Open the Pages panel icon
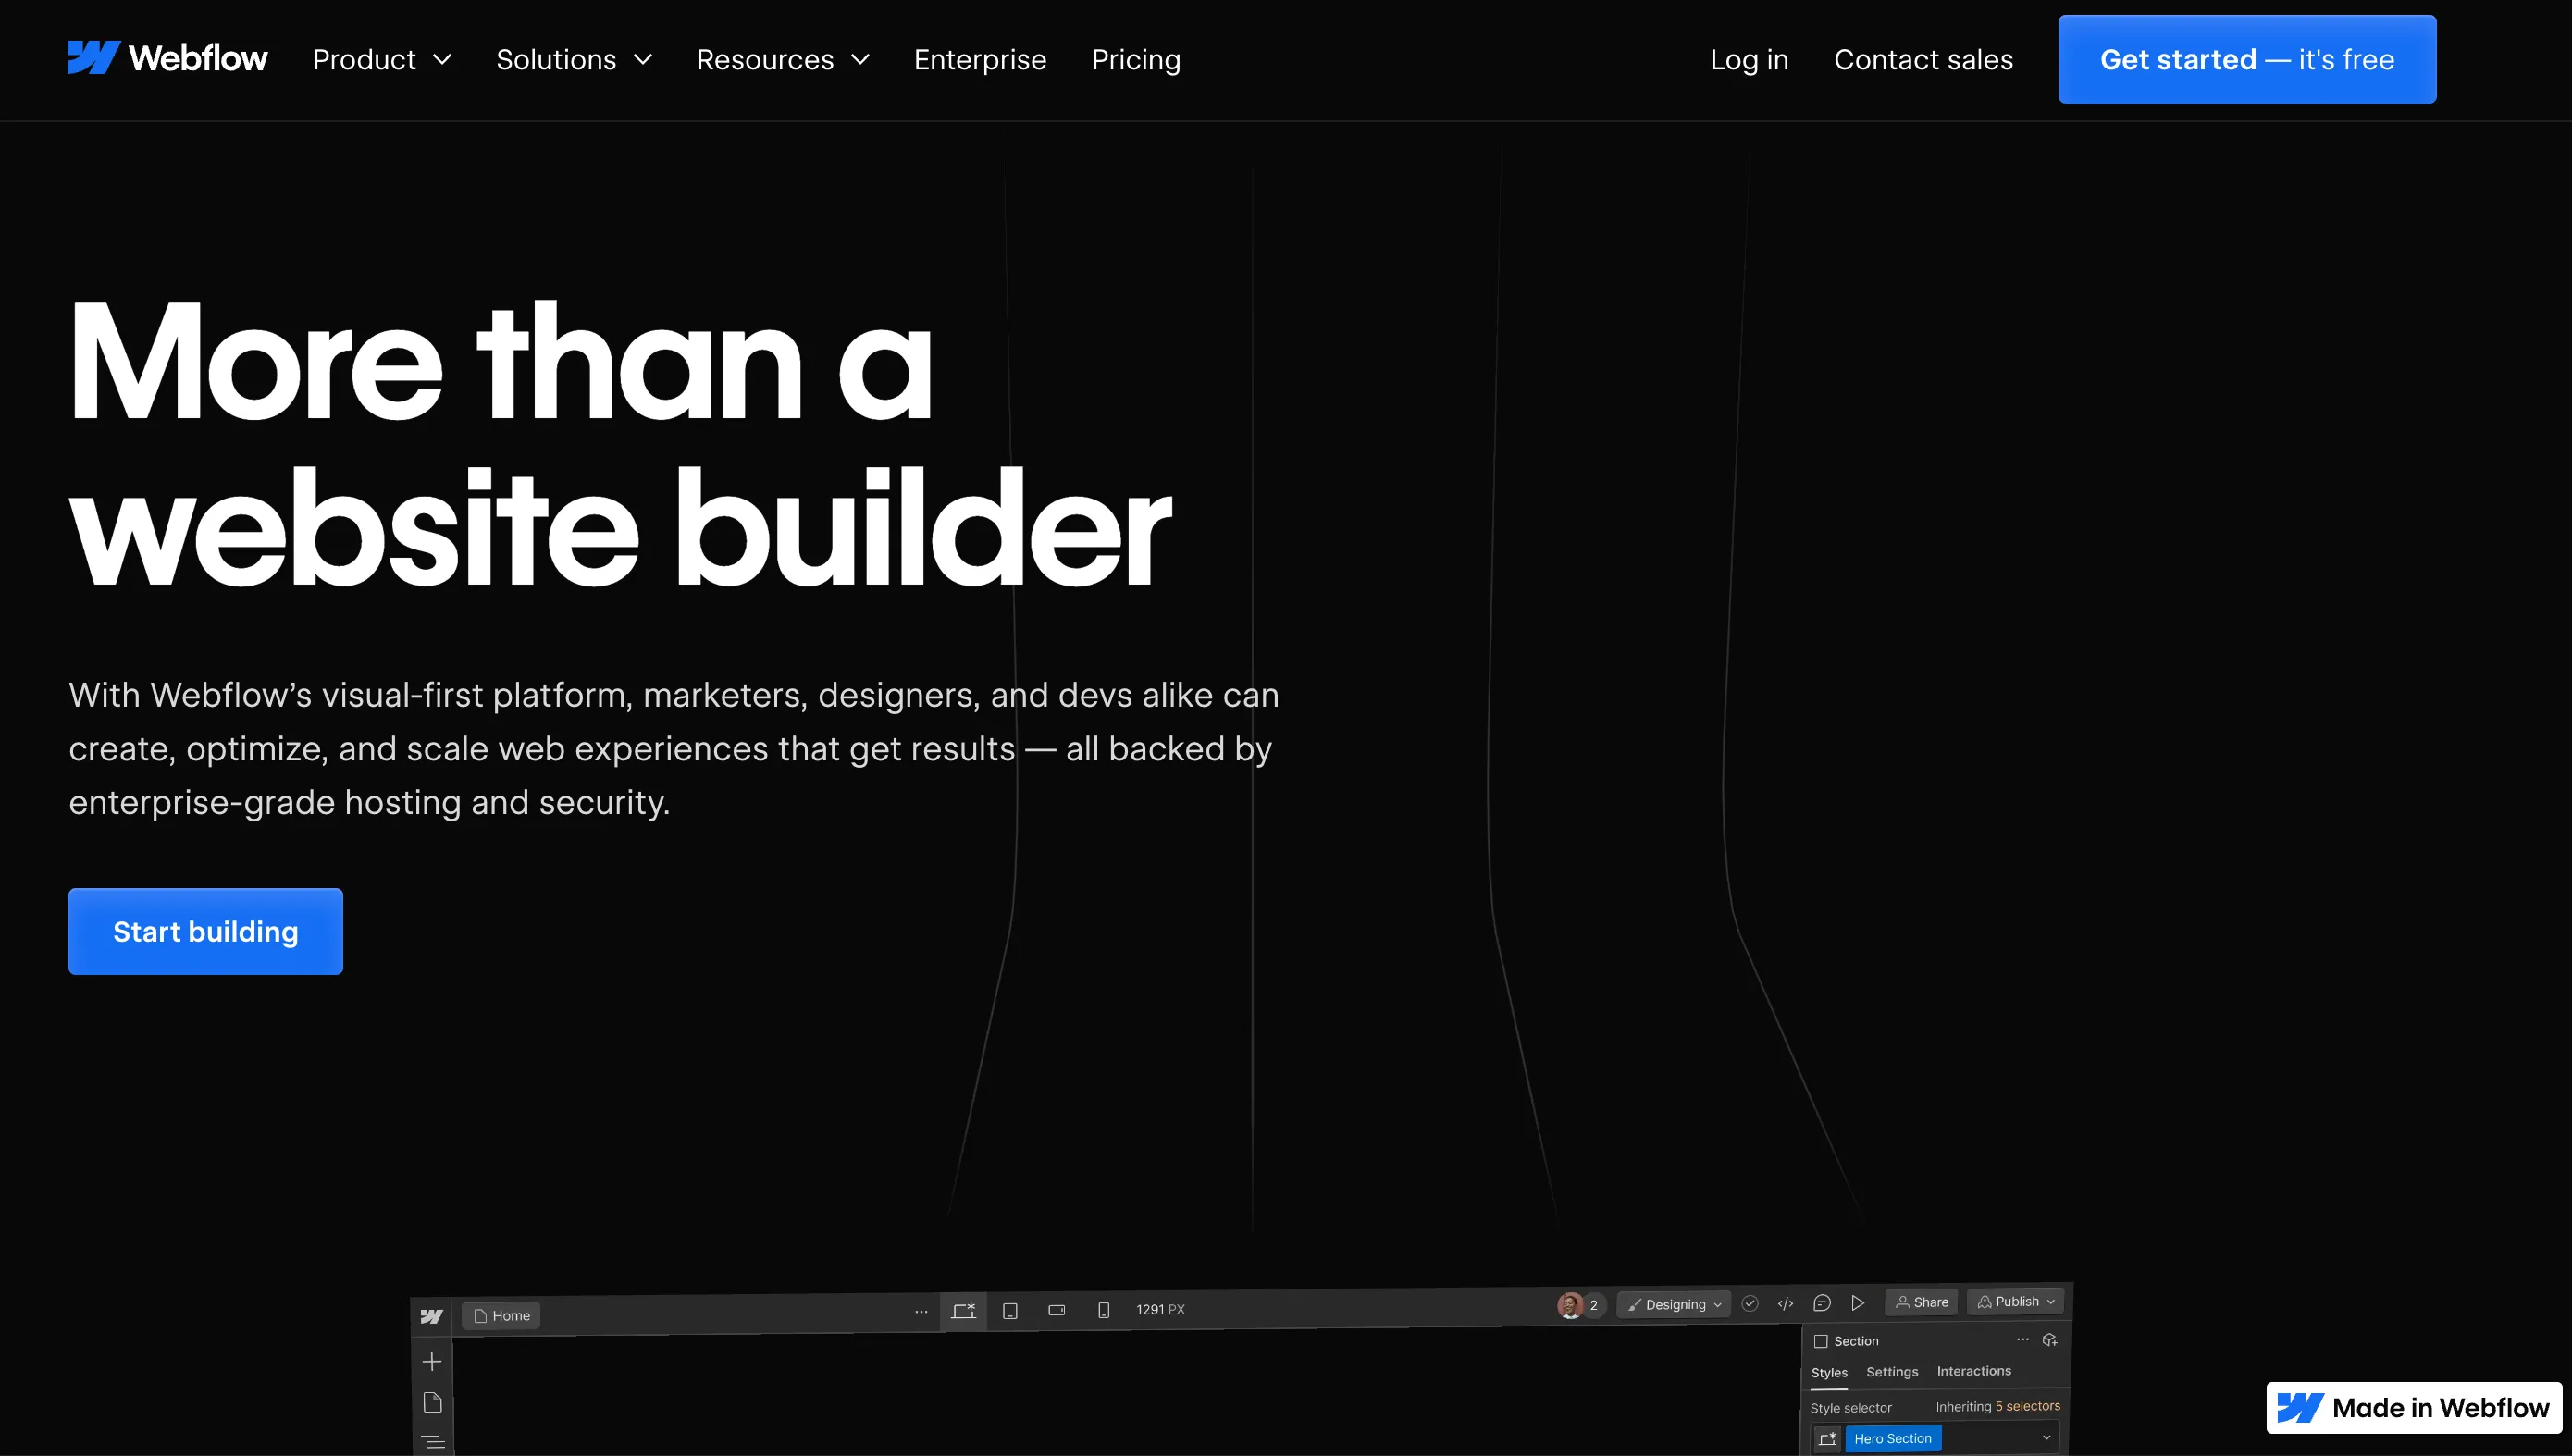The height and width of the screenshot is (1456, 2572). tap(432, 1403)
